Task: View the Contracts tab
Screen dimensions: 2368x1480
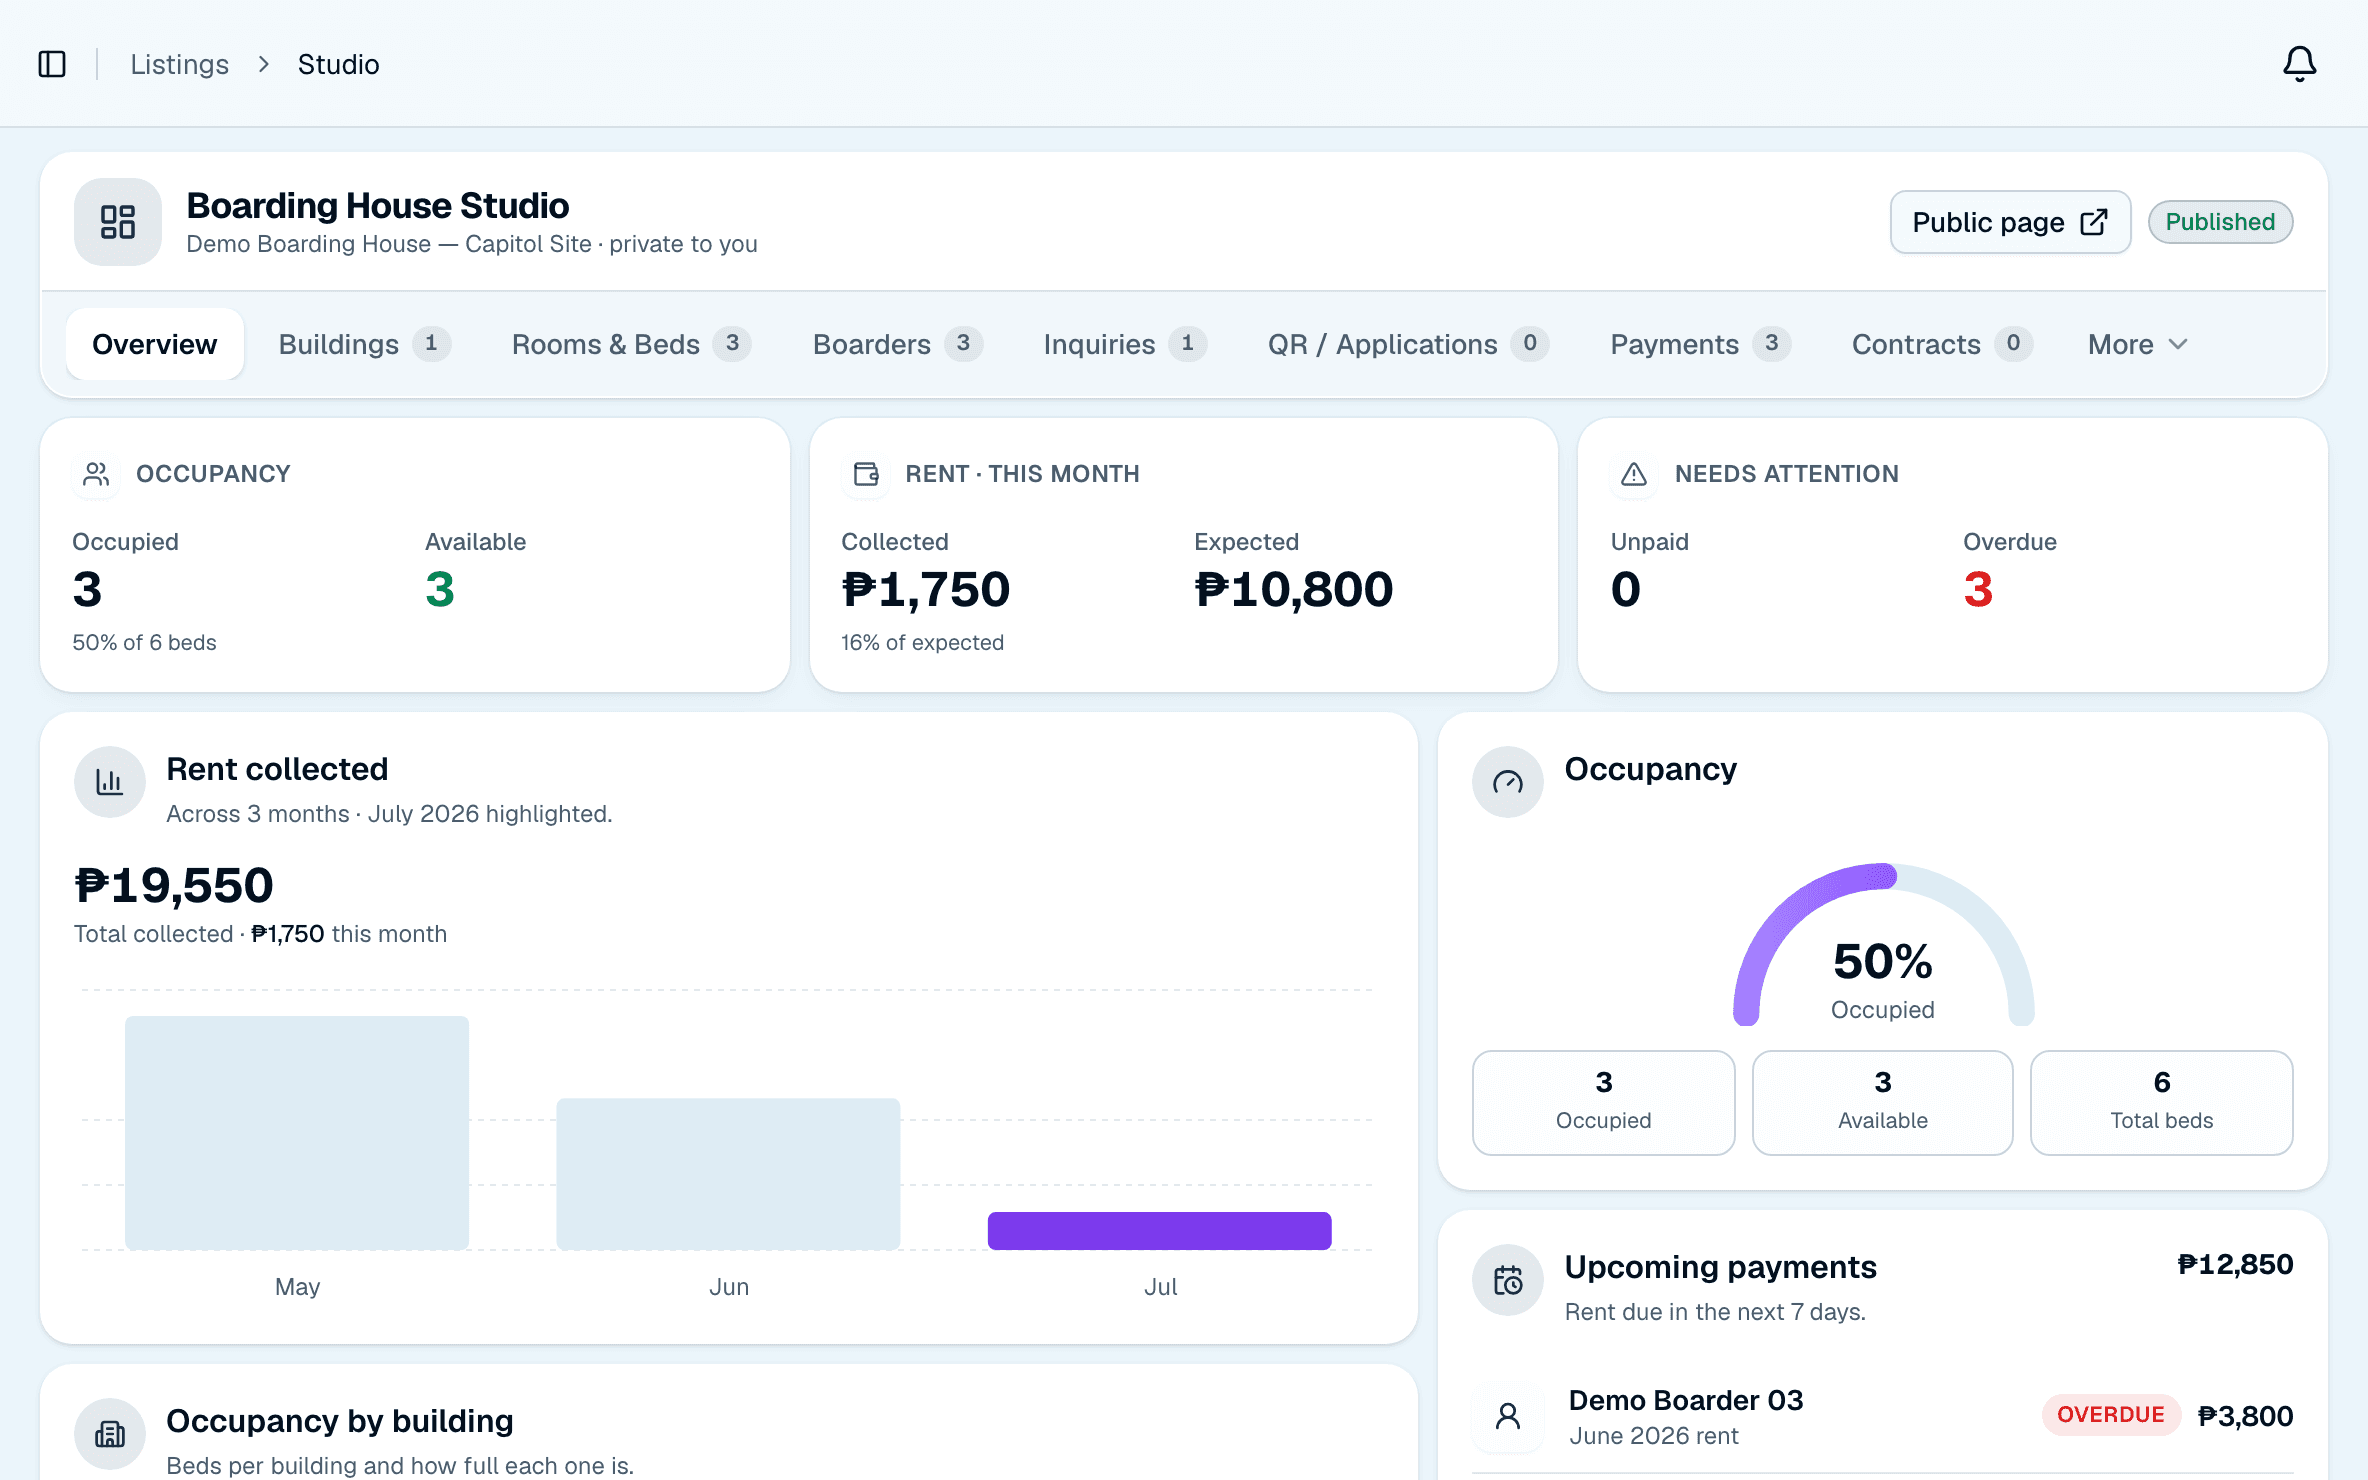Action: [1942, 344]
